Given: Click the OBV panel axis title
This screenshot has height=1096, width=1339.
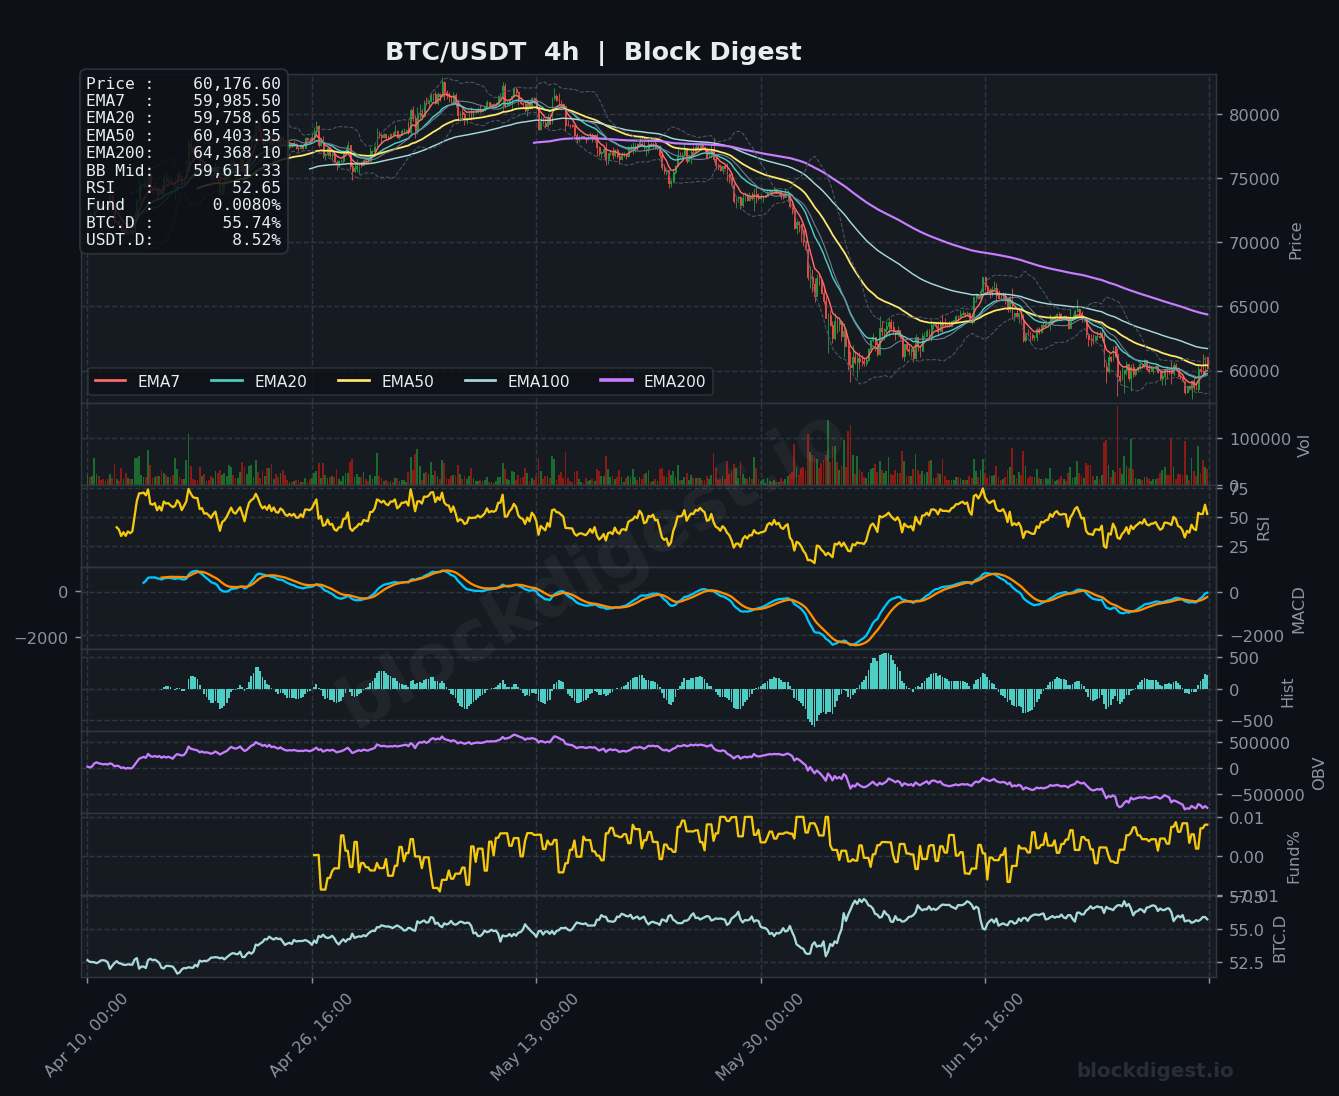Looking at the screenshot, I should 1318,773.
